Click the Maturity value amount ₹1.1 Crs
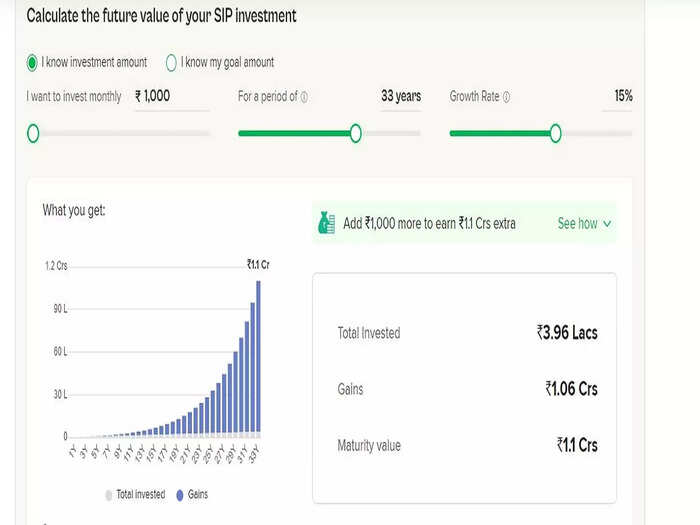Screen dimensions: 700x525 pyautogui.click(x=577, y=445)
